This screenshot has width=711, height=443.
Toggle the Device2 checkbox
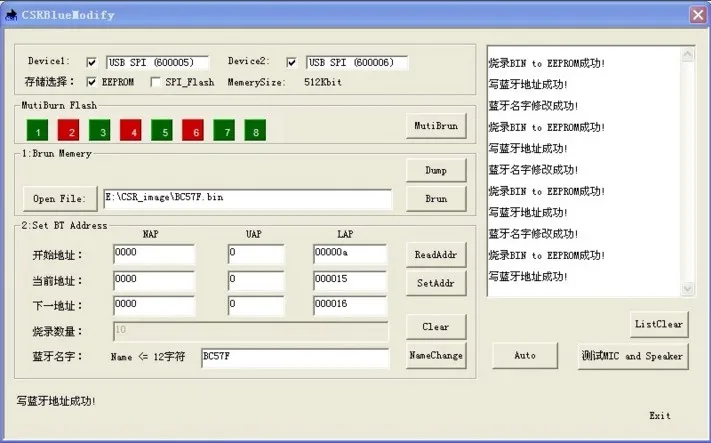pyautogui.click(x=292, y=63)
